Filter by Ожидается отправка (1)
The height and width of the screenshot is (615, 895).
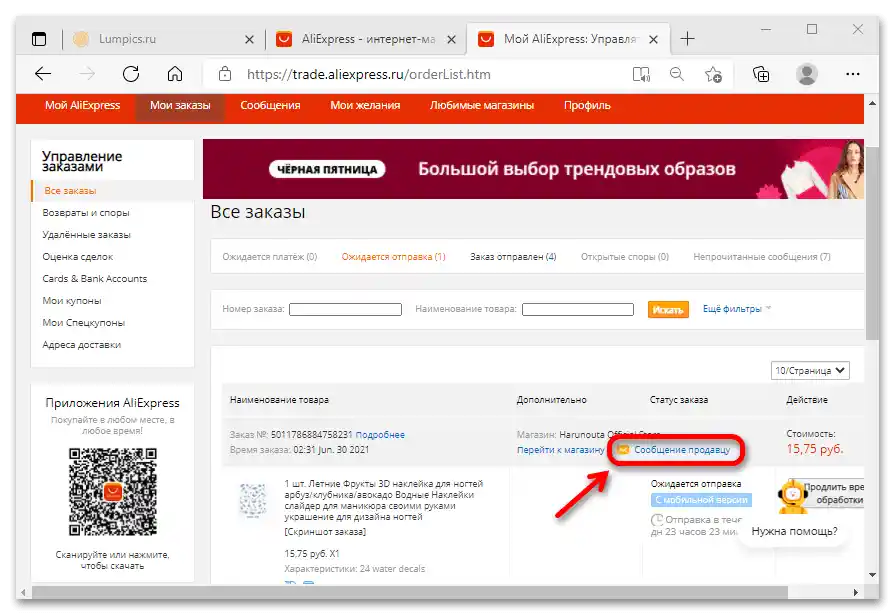[393, 257]
